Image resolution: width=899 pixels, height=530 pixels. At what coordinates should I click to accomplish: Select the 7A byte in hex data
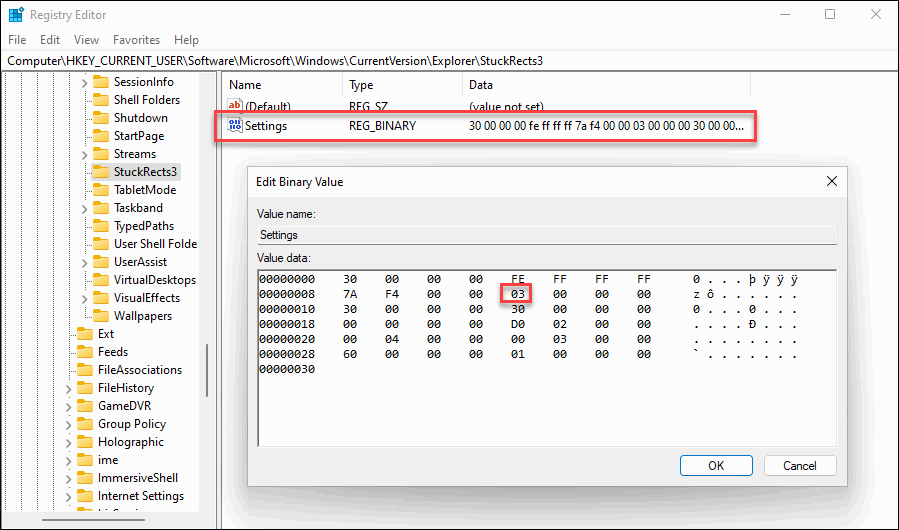pyautogui.click(x=350, y=294)
